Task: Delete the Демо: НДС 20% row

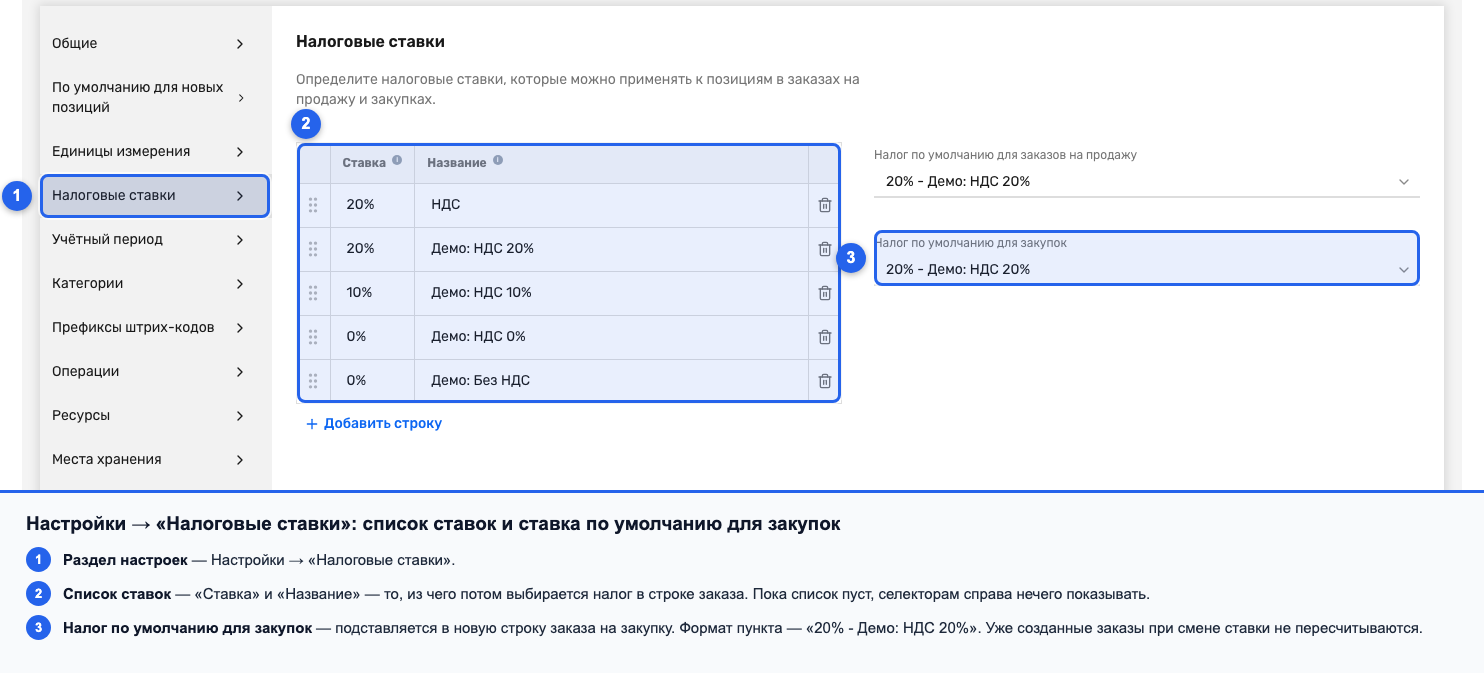Action: (x=824, y=249)
